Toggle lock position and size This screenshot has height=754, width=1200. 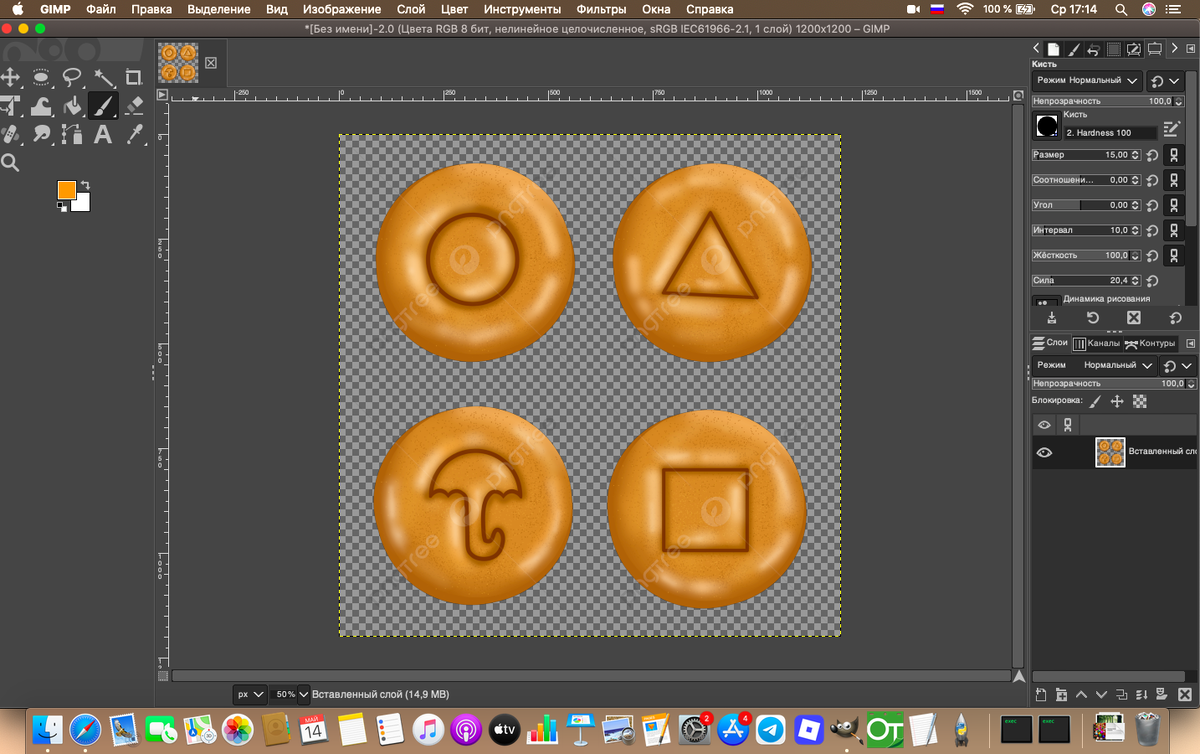1117,401
